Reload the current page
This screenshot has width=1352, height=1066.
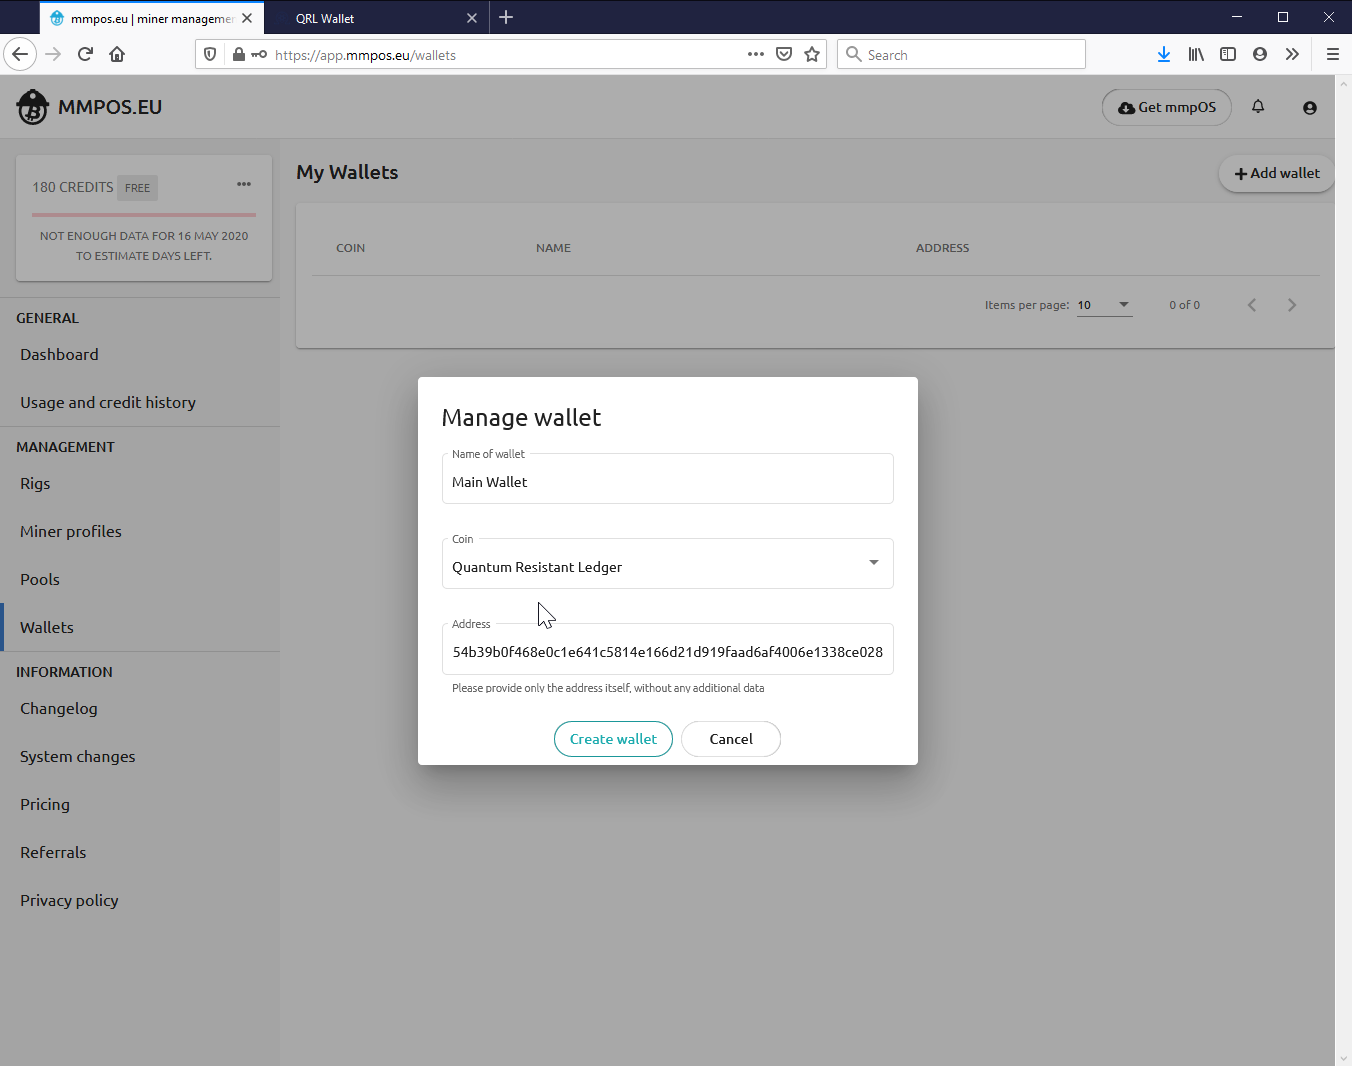point(85,54)
